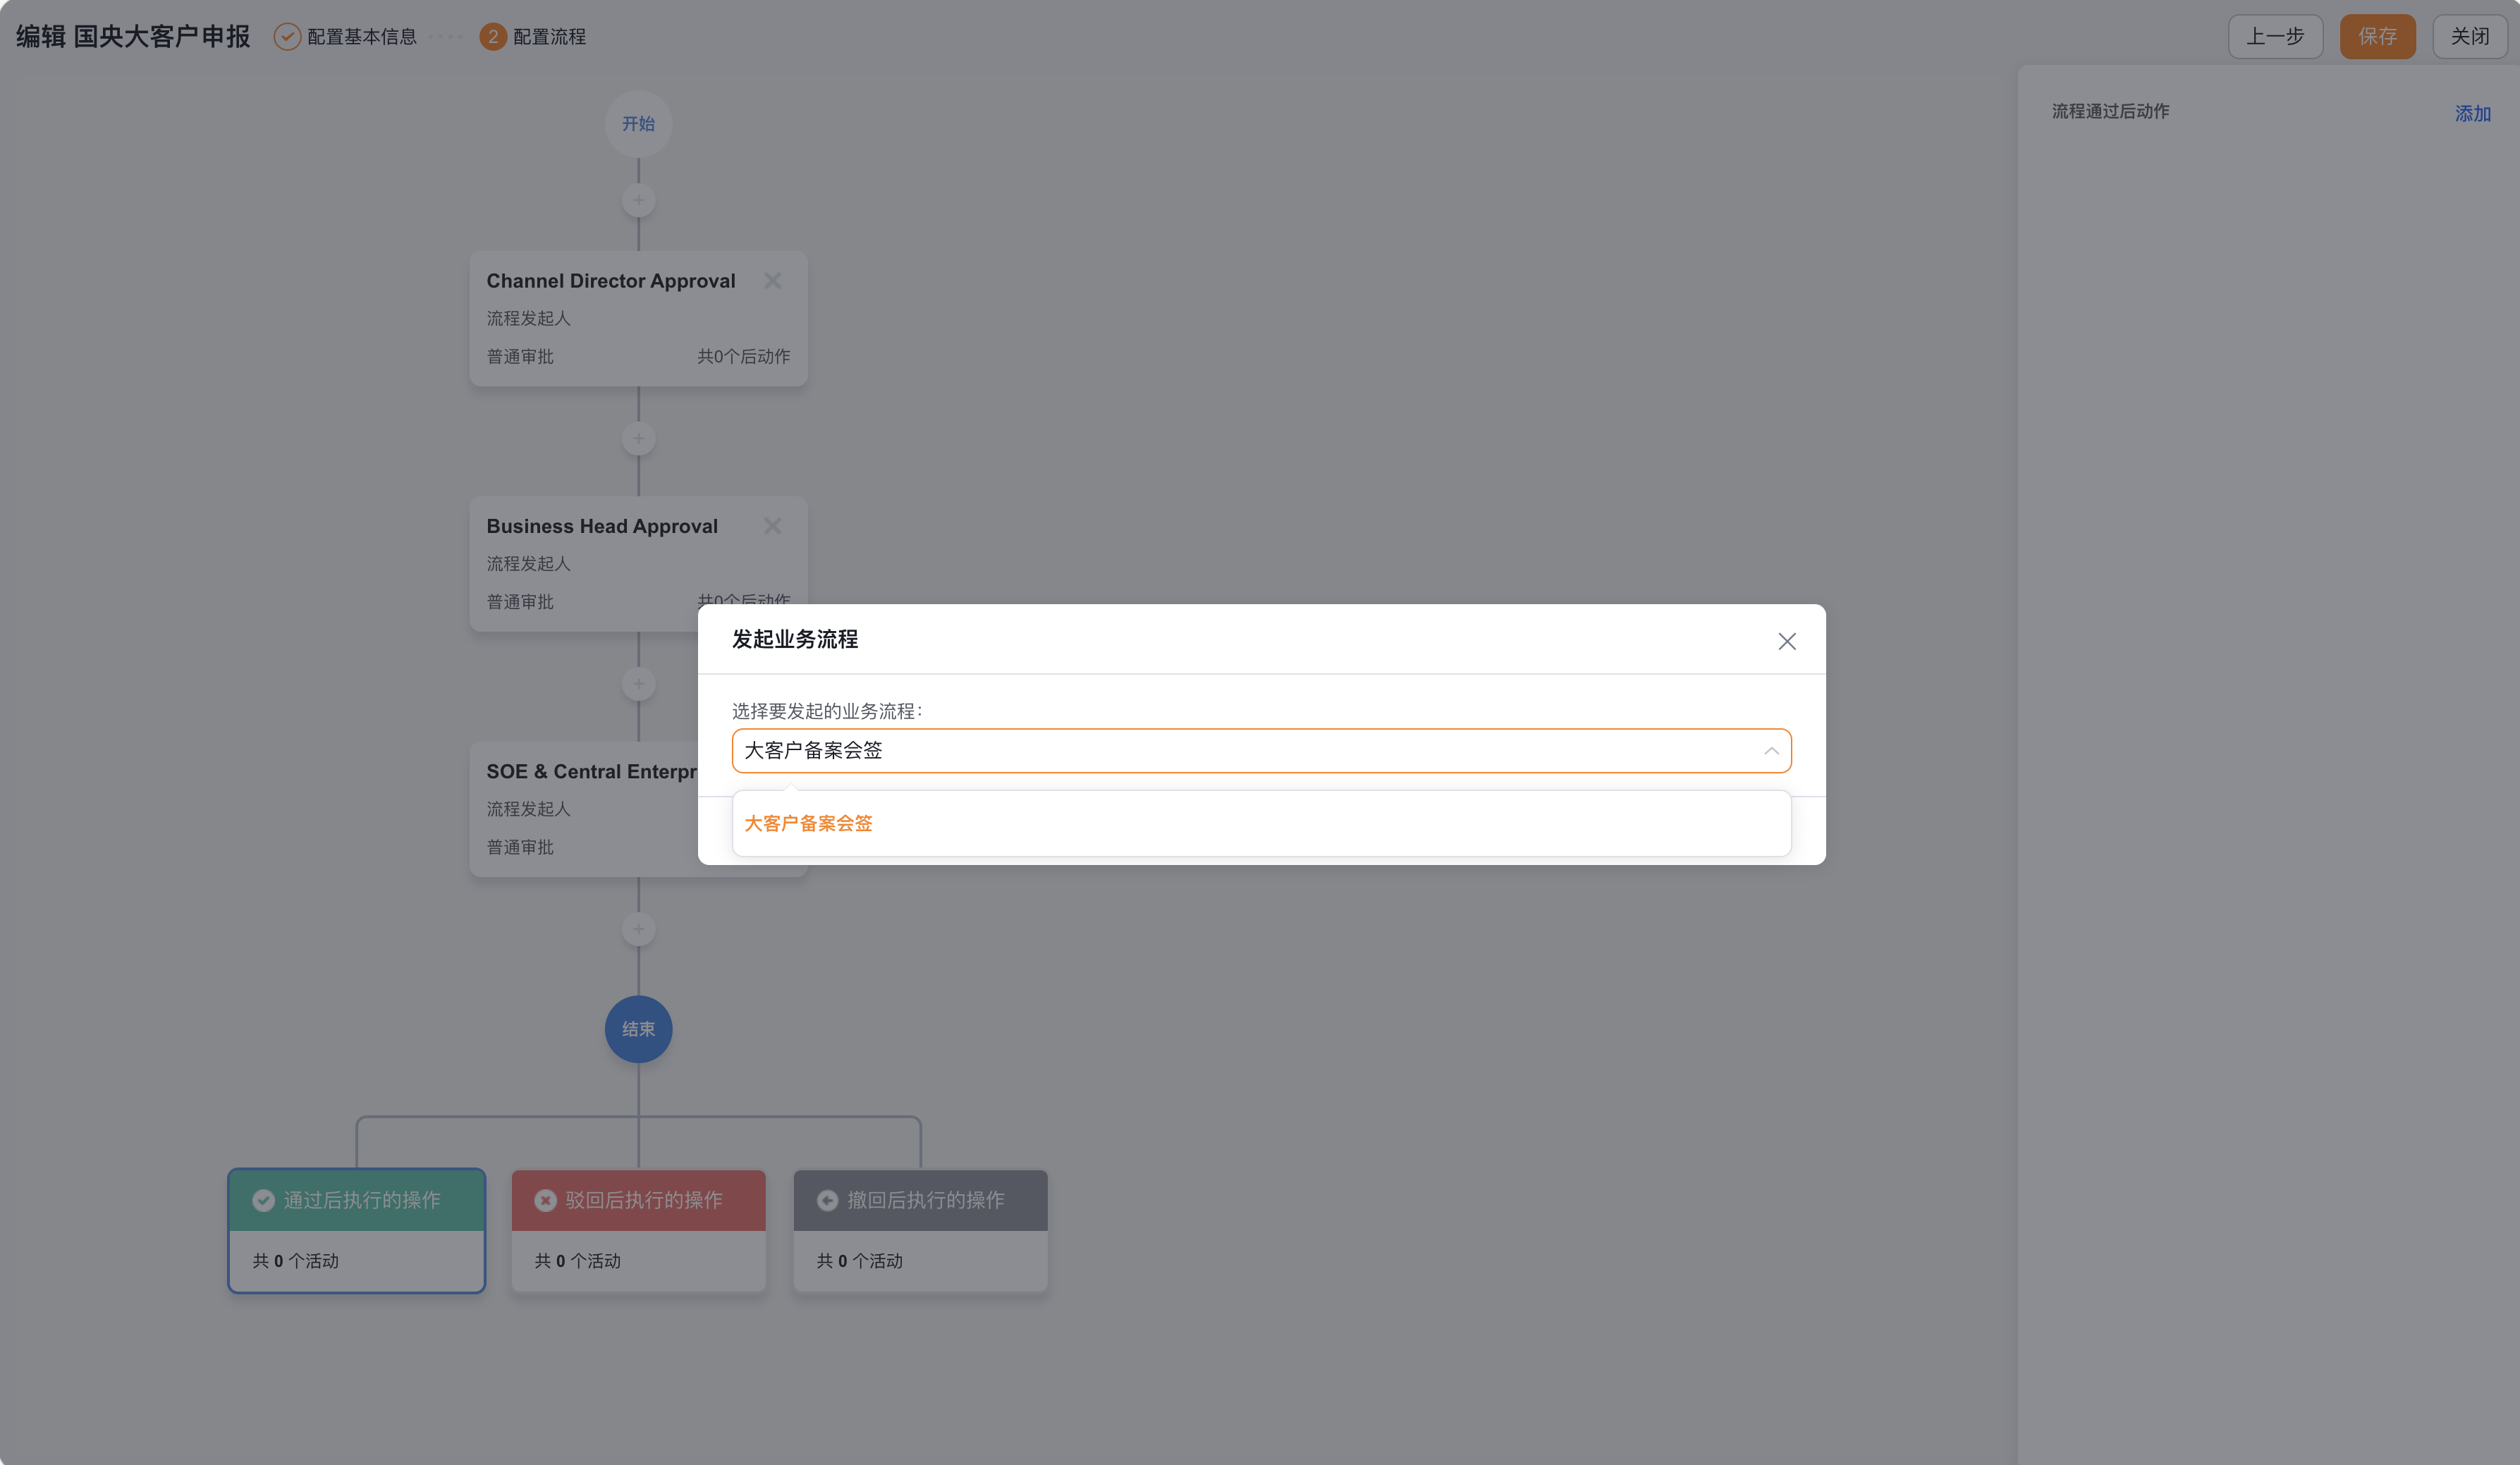
Task: Click the 关闭 button in the header
Action: tap(2469, 37)
